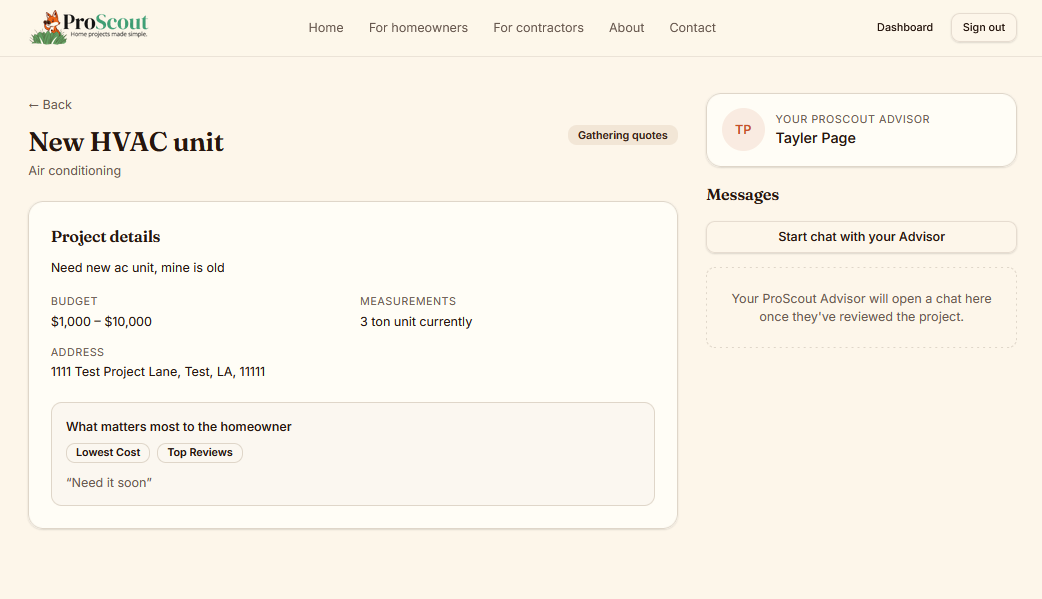Click the budget value $1,000 – $10,000

(x=101, y=322)
